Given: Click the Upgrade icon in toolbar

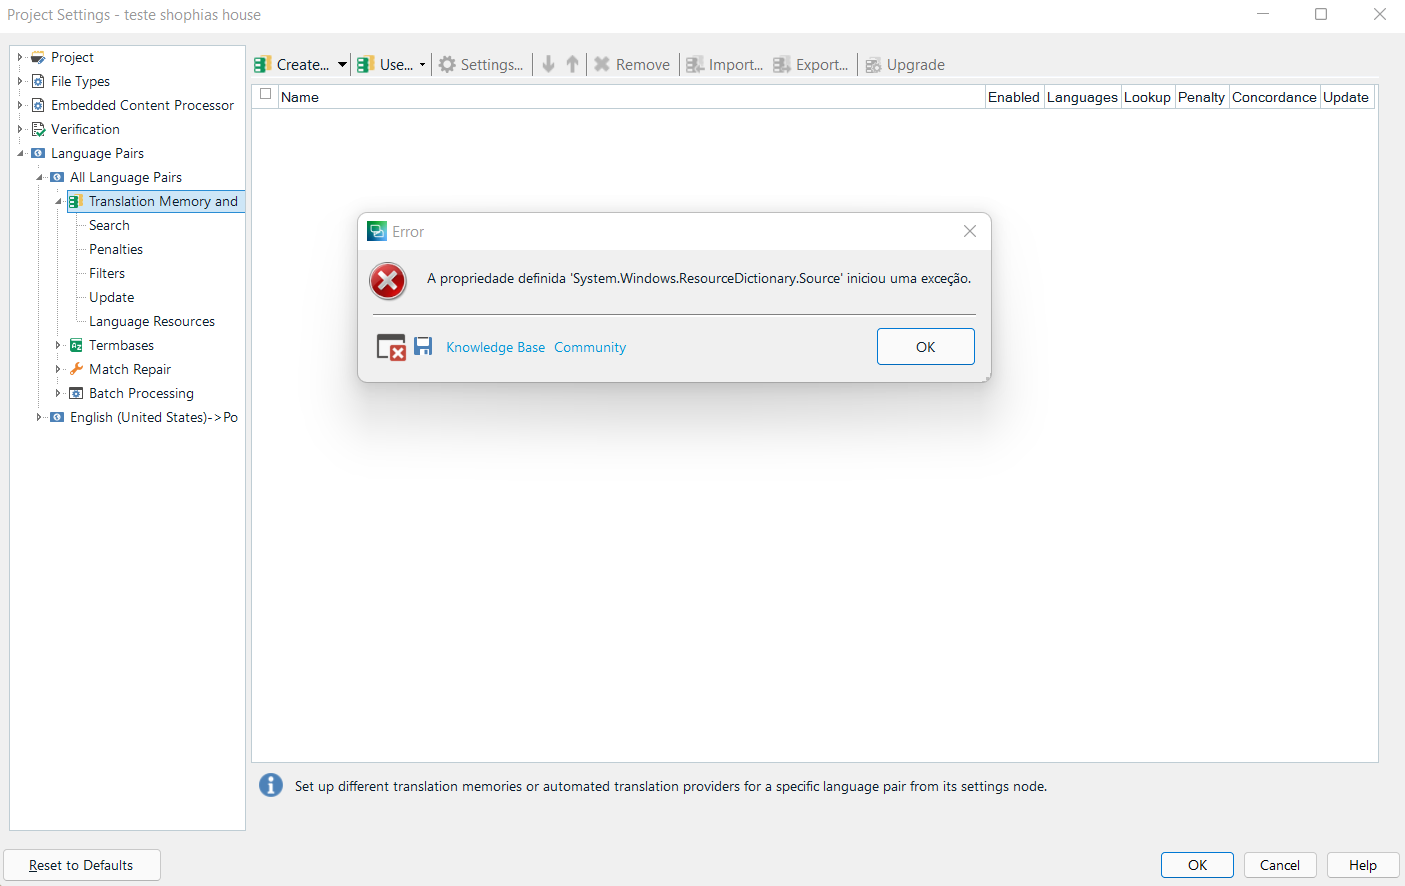Looking at the screenshot, I should click(x=873, y=65).
